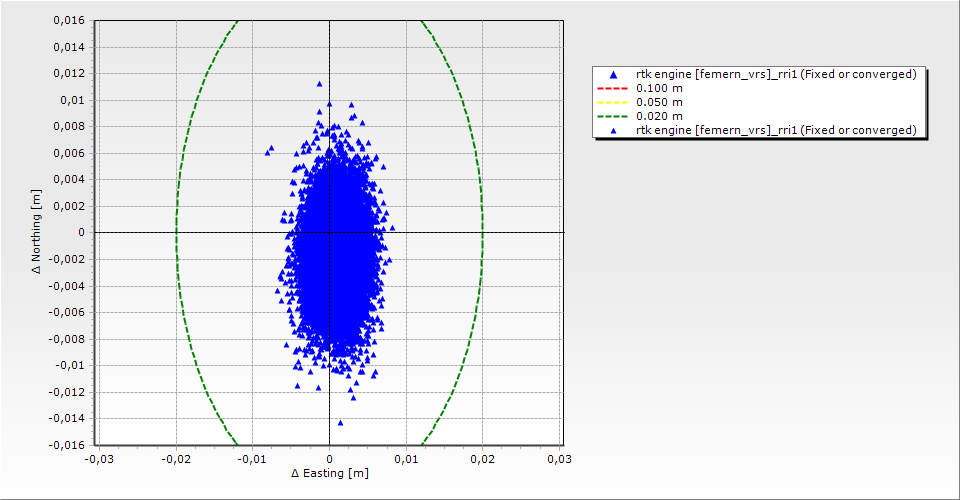Click the bottom rtk engine legend text
This screenshot has width=960, height=500.
776,130
